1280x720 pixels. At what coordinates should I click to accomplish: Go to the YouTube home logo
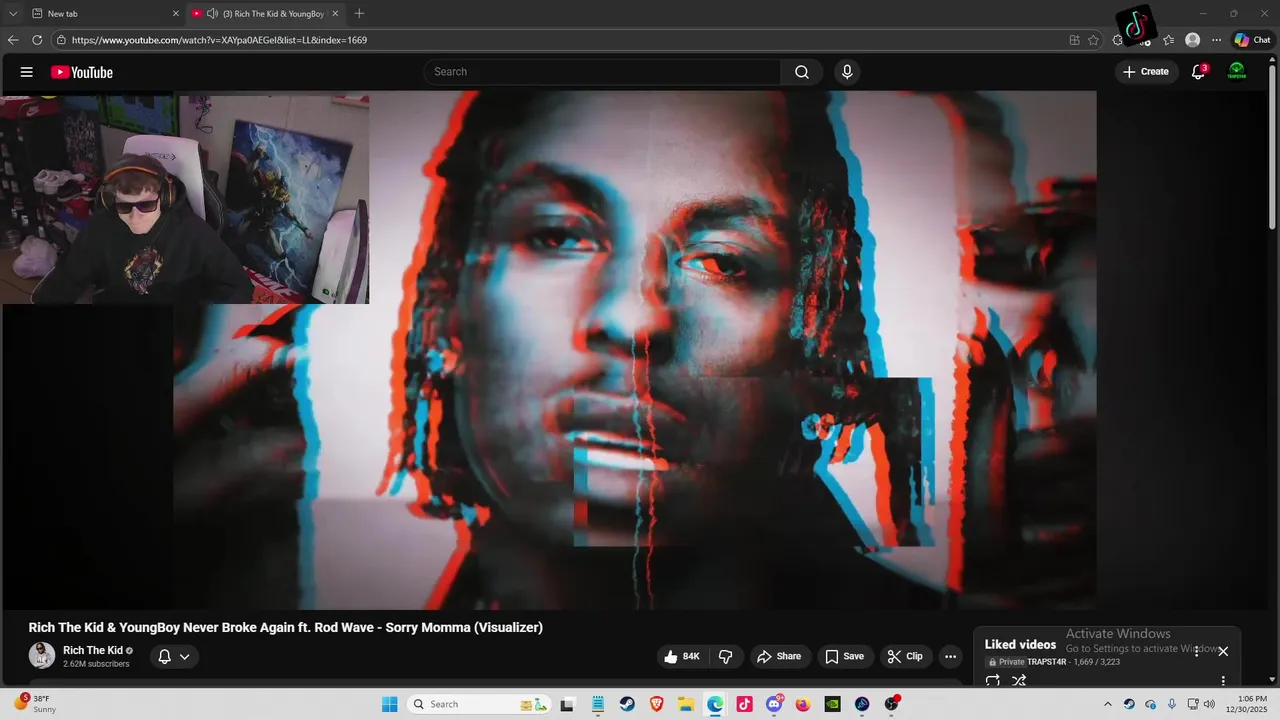tap(82, 72)
